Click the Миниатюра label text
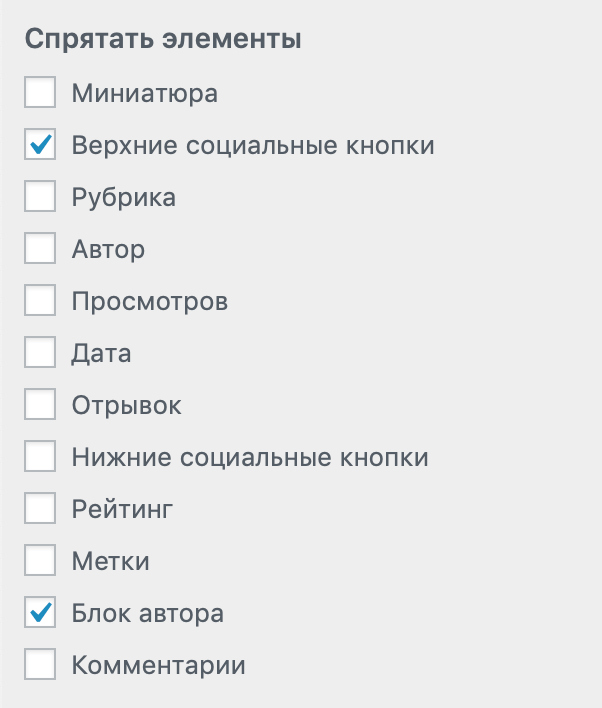Viewport: 602px width, 708px height. click(x=145, y=94)
